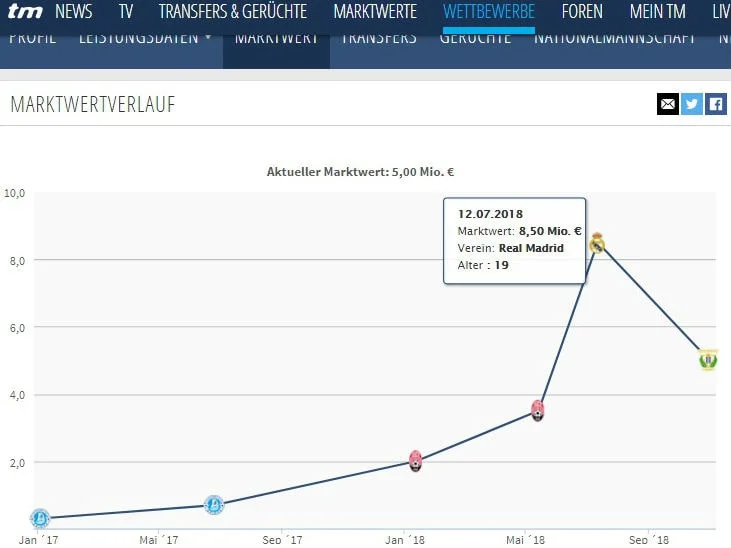This screenshot has height=548, width=731.
Task: Click the Real Madrid crest on the chart
Action: click(x=597, y=242)
